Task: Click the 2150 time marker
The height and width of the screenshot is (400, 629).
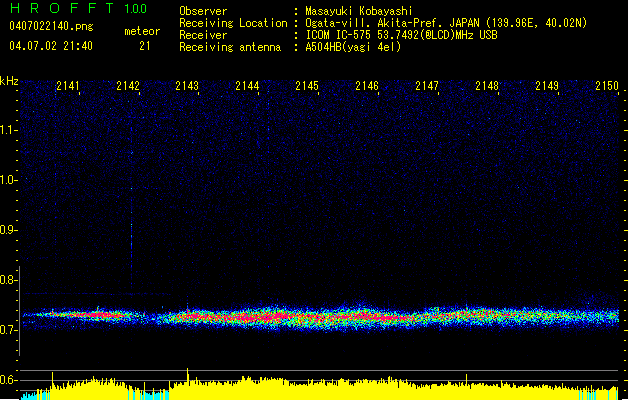Action: tap(606, 87)
